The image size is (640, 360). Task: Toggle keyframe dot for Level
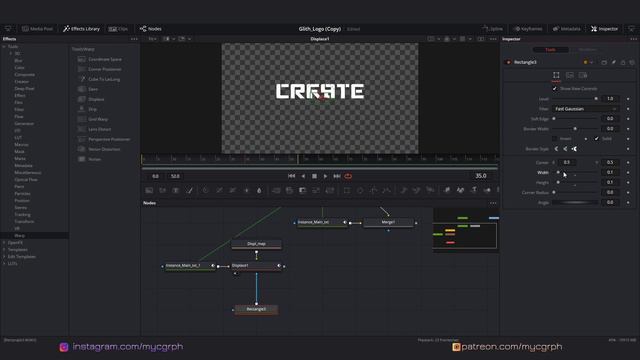click(x=628, y=99)
